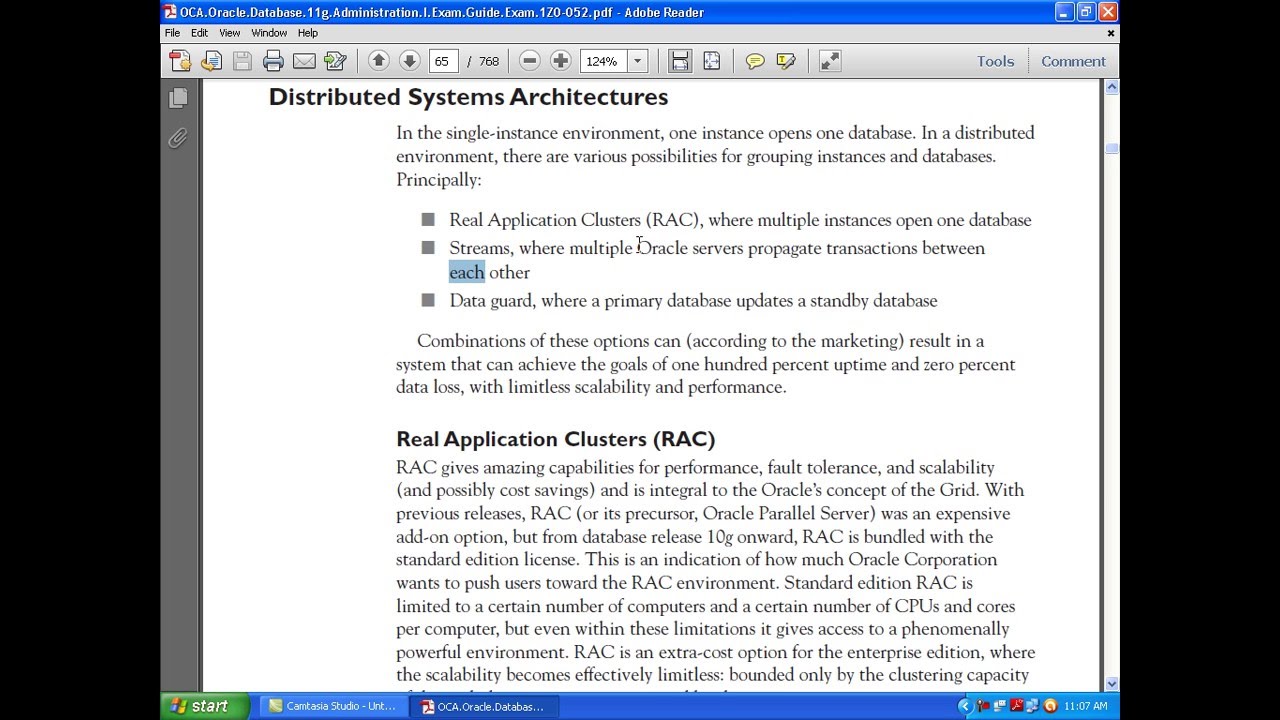Switch to read mode icon
The image size is (1280, 720).
click(x=830, y=61)
